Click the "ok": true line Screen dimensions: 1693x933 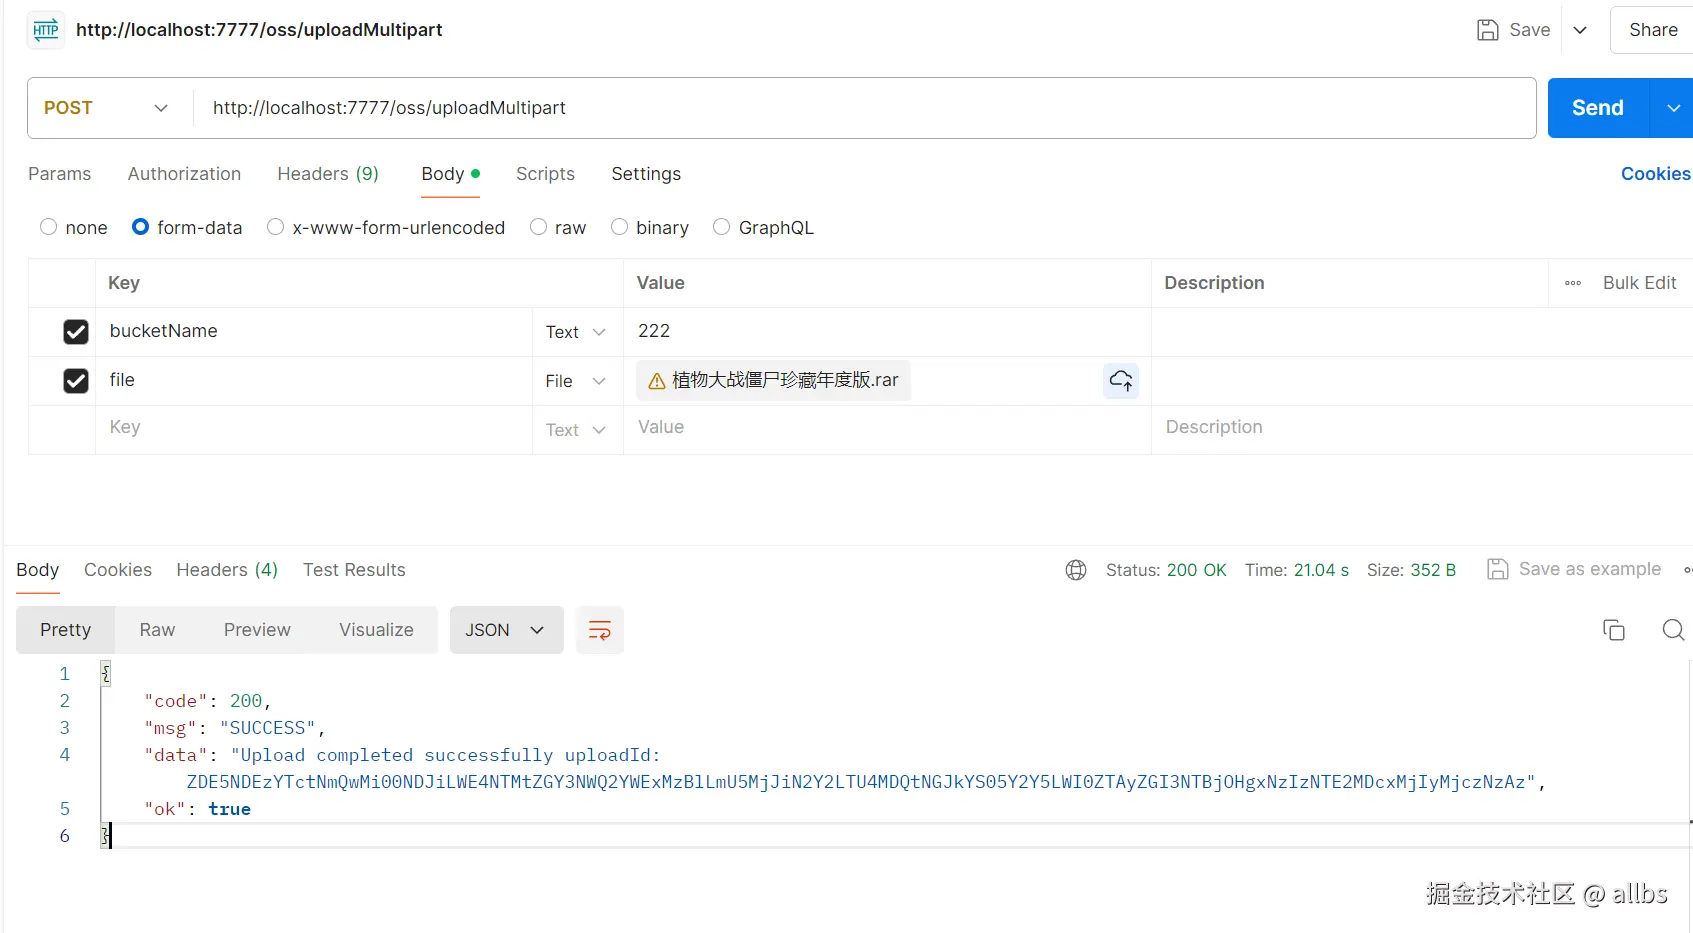click(197, 809)
